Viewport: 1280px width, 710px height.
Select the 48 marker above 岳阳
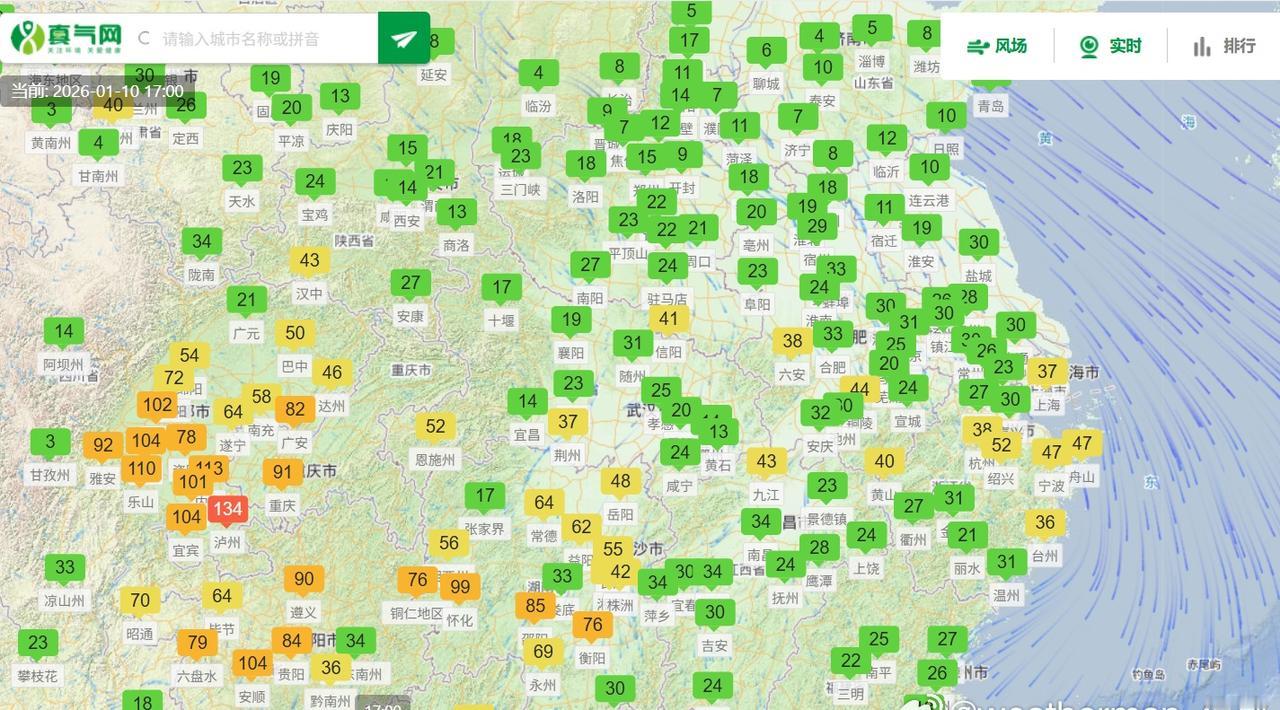[x=621, y=483]
